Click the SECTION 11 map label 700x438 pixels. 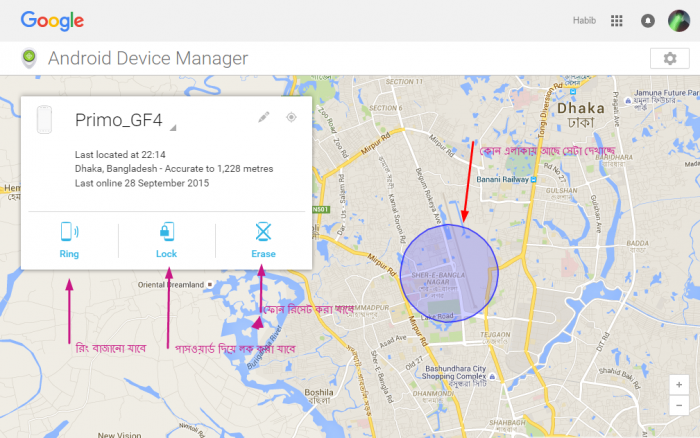click(x=404, y=82)
